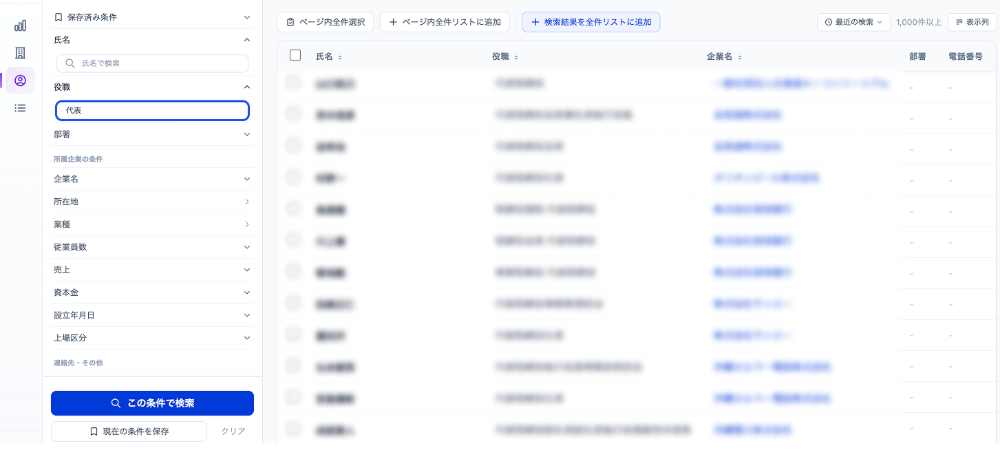1000x450 pixels.
Task: Select the person contacts sidebar icon
Action: tap(20, 80)
